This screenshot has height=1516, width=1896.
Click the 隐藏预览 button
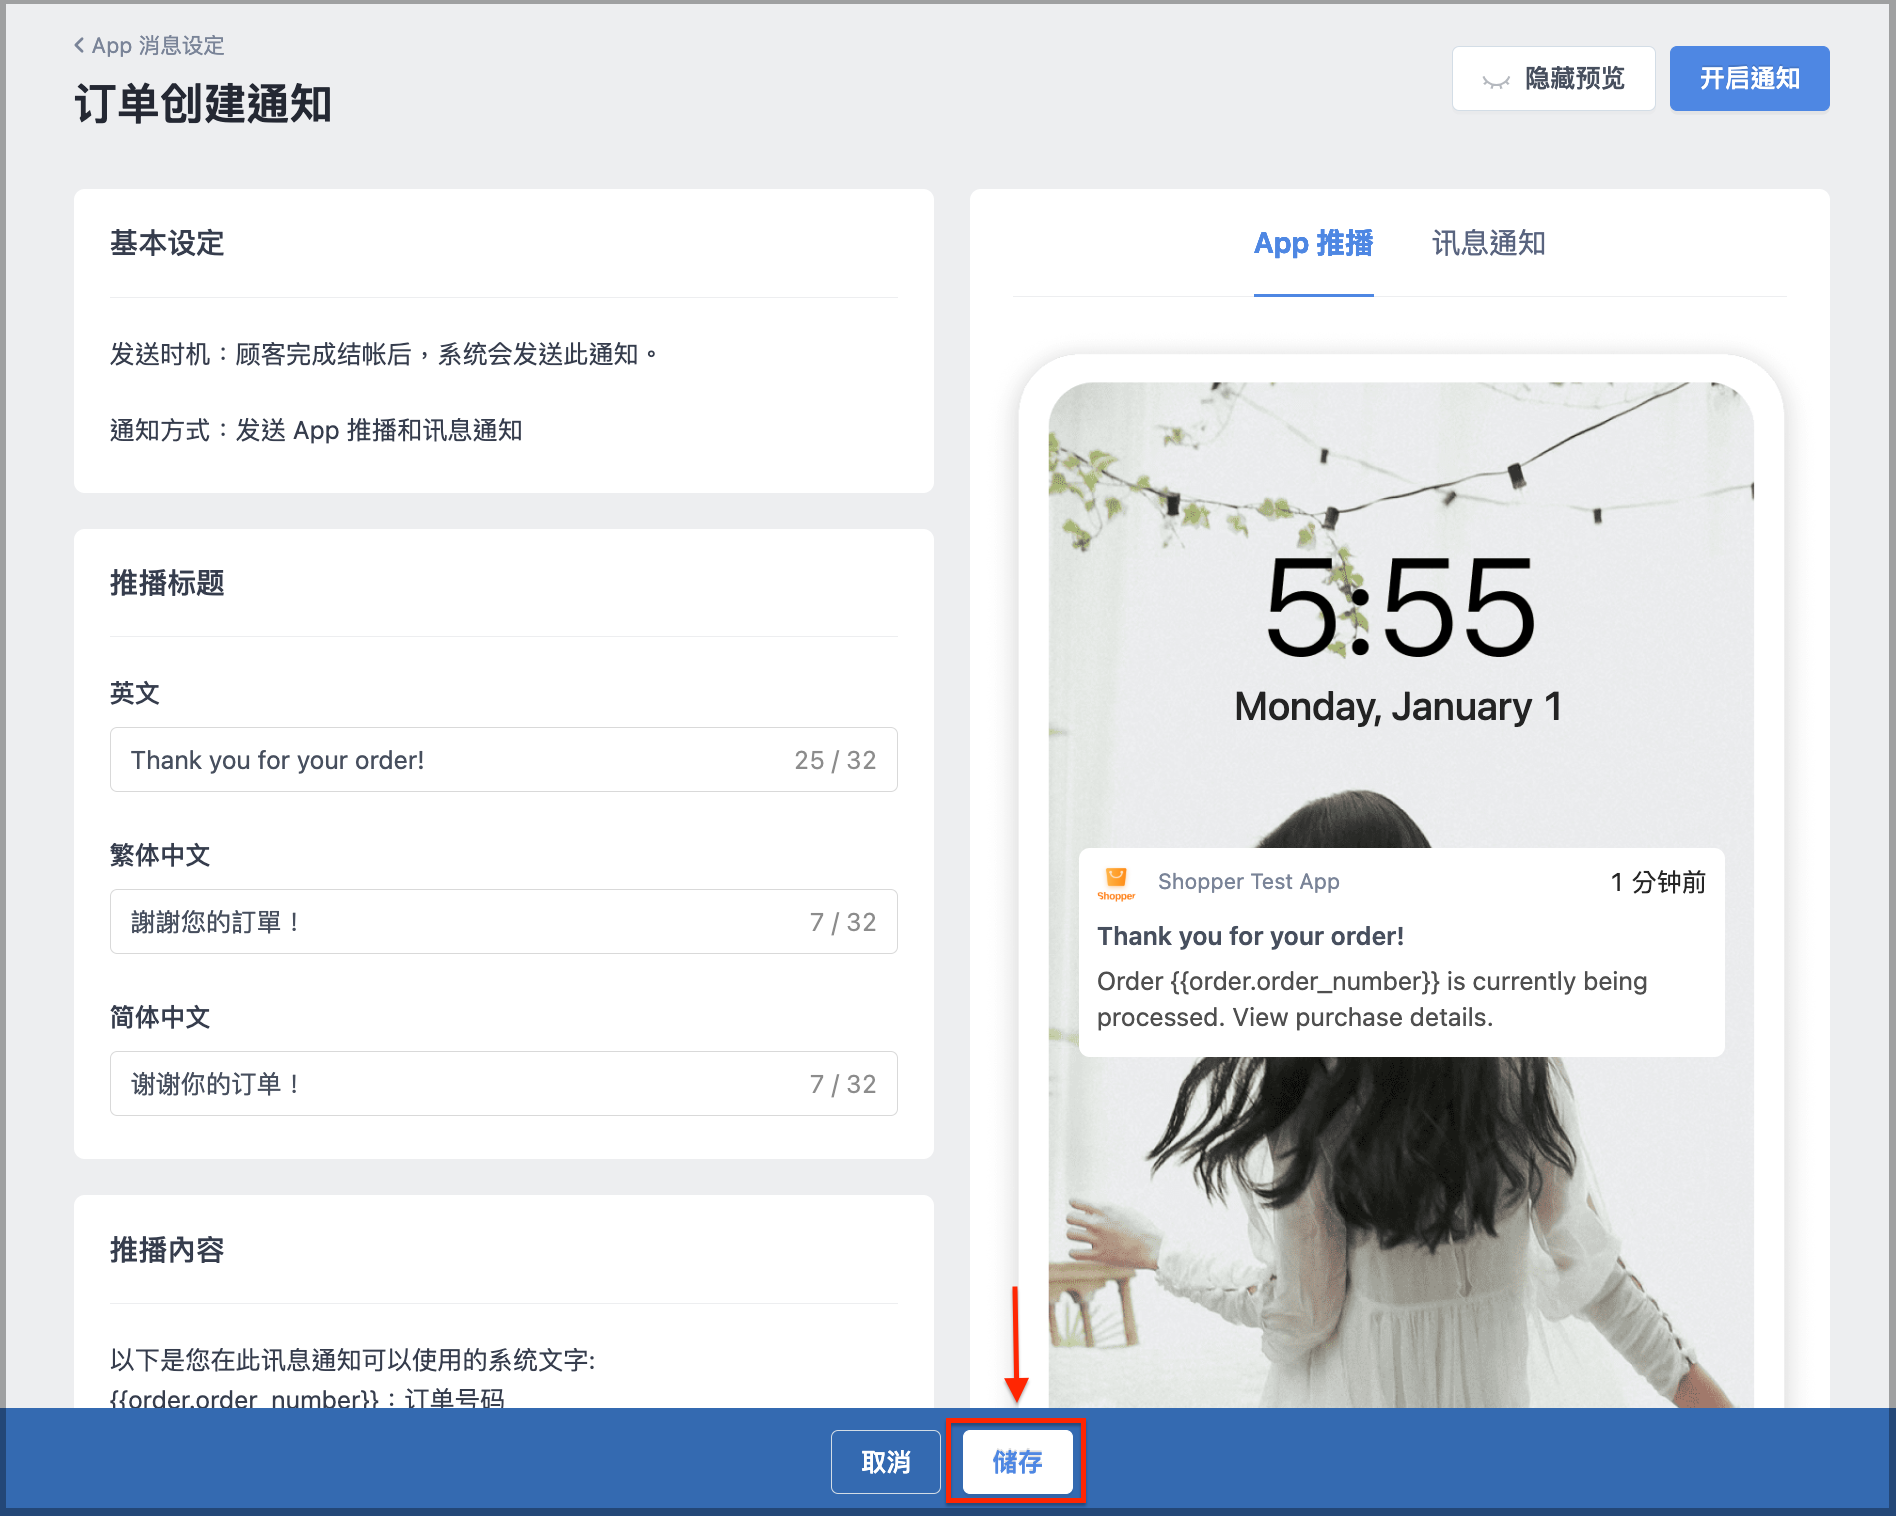[x=1553, y=78]
